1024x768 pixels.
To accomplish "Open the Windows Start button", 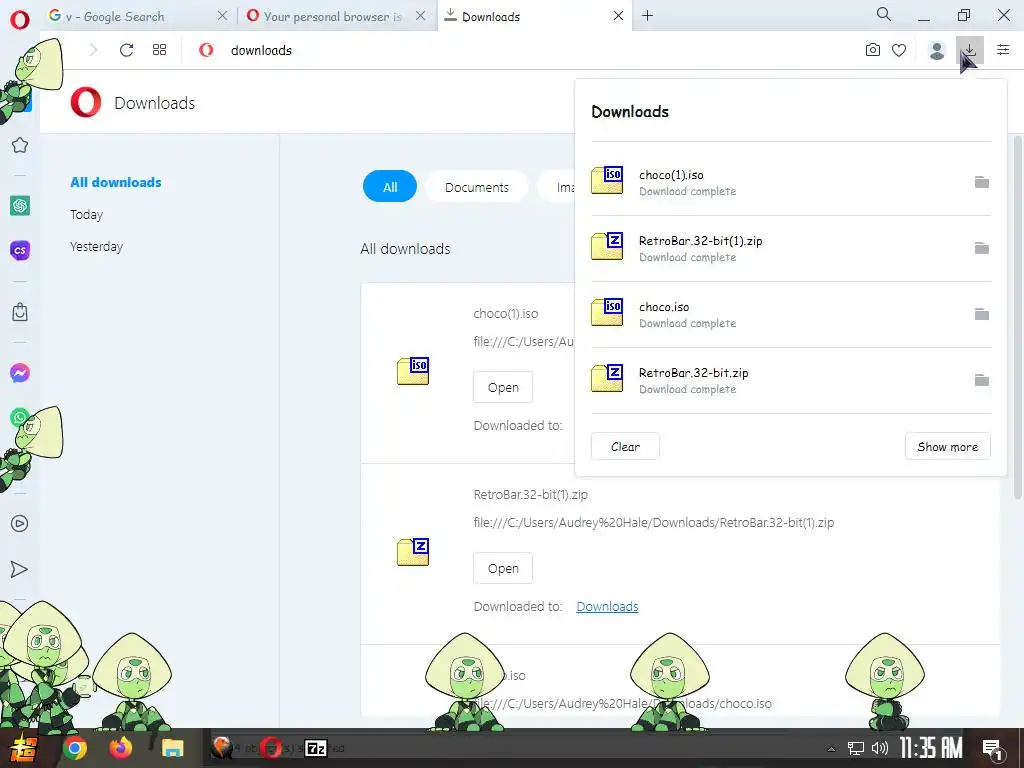I will [22, 748].
